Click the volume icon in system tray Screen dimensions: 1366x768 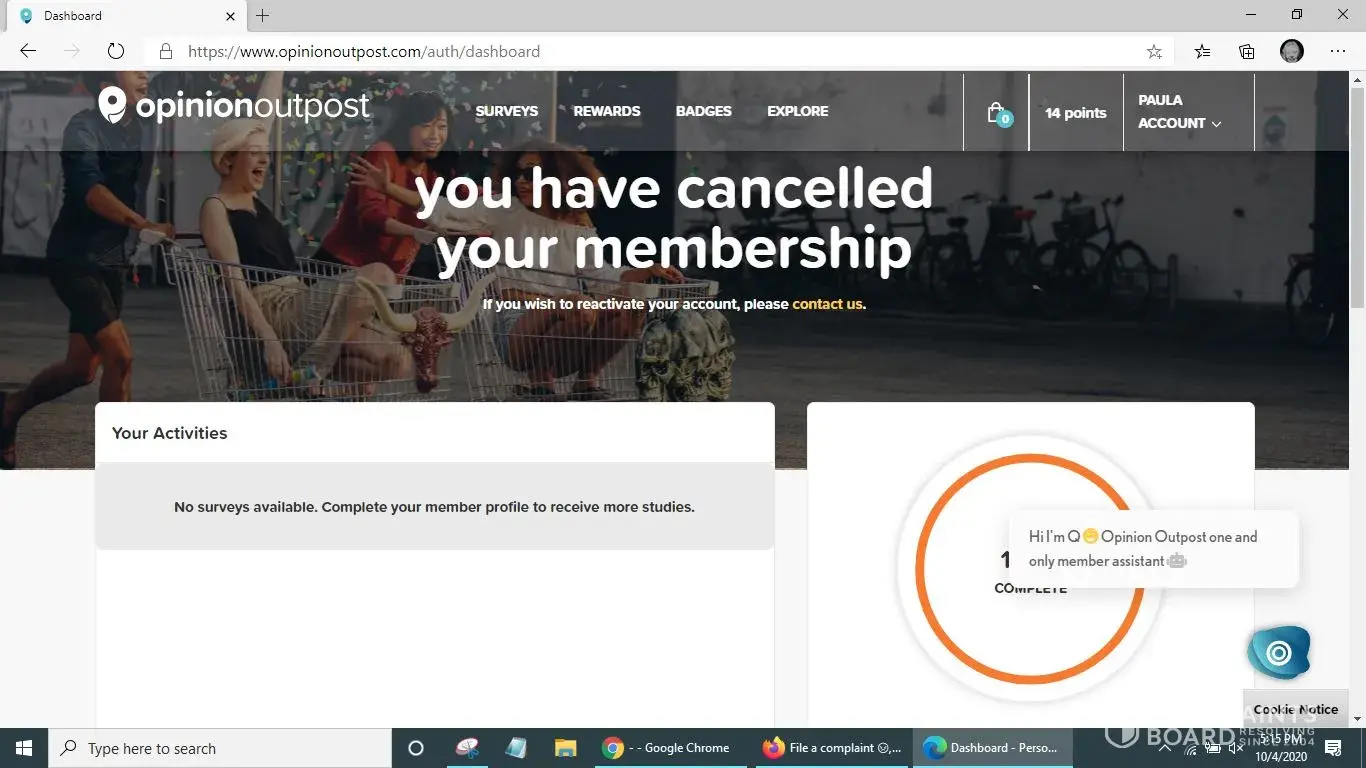[x=1235, y=748]
